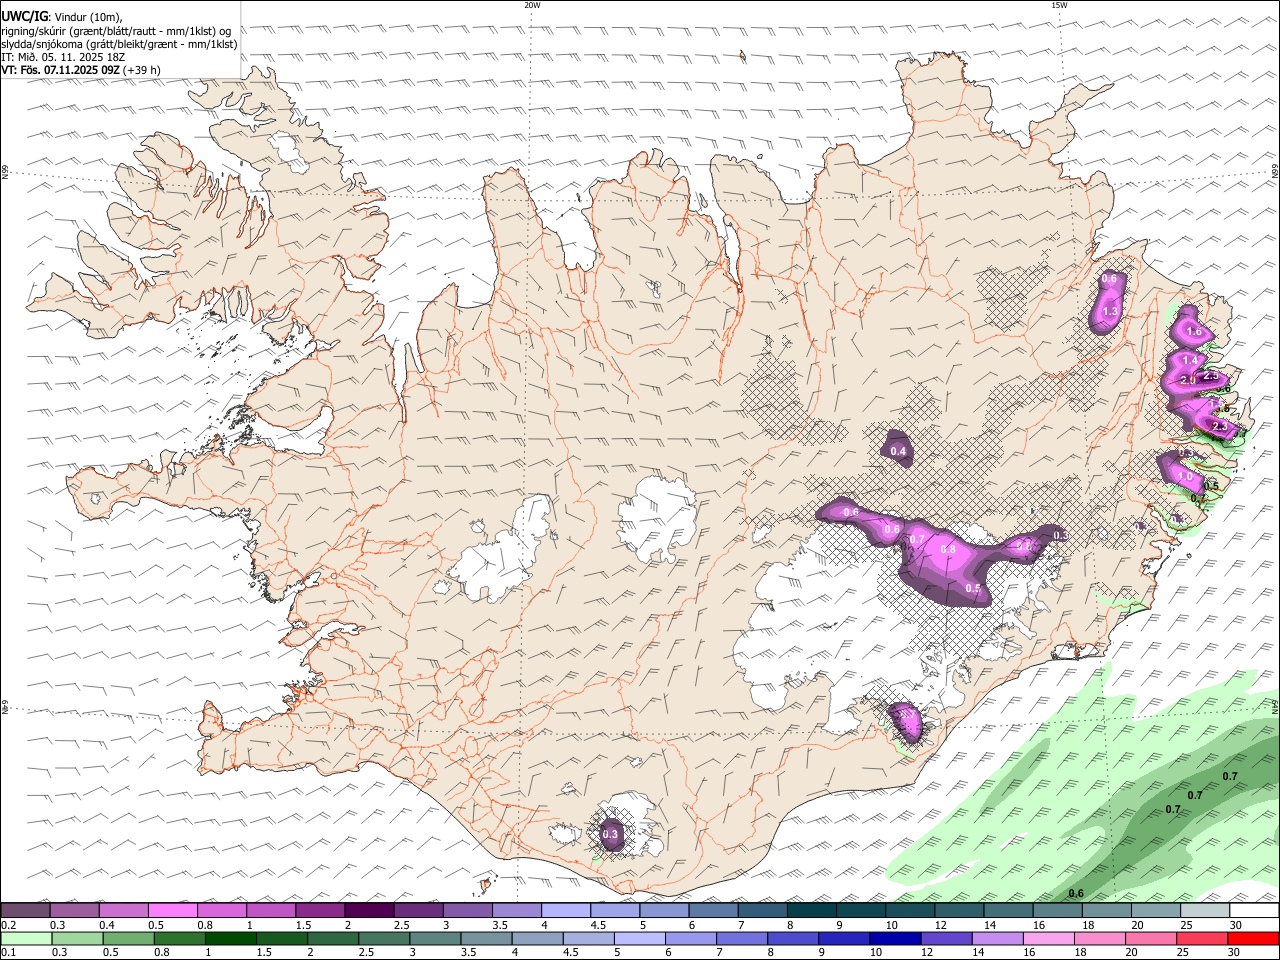This screenshot has height=960, width=1280.
Task: Pick the deep blue rain swatch labeled 10
Action: point(895,939)
